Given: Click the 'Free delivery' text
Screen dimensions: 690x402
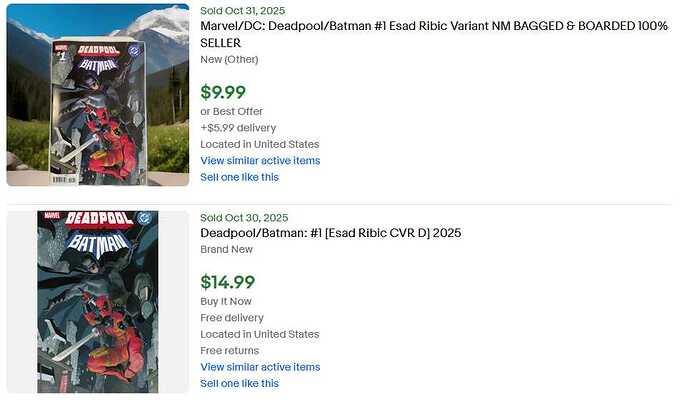Looking at the screenshot, I should click(232, 318).
